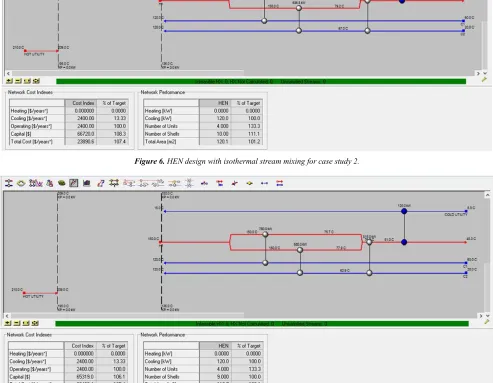Open the green oval loop toolbar icon
Screen dimensions: 493x383
tap(21, 183)
